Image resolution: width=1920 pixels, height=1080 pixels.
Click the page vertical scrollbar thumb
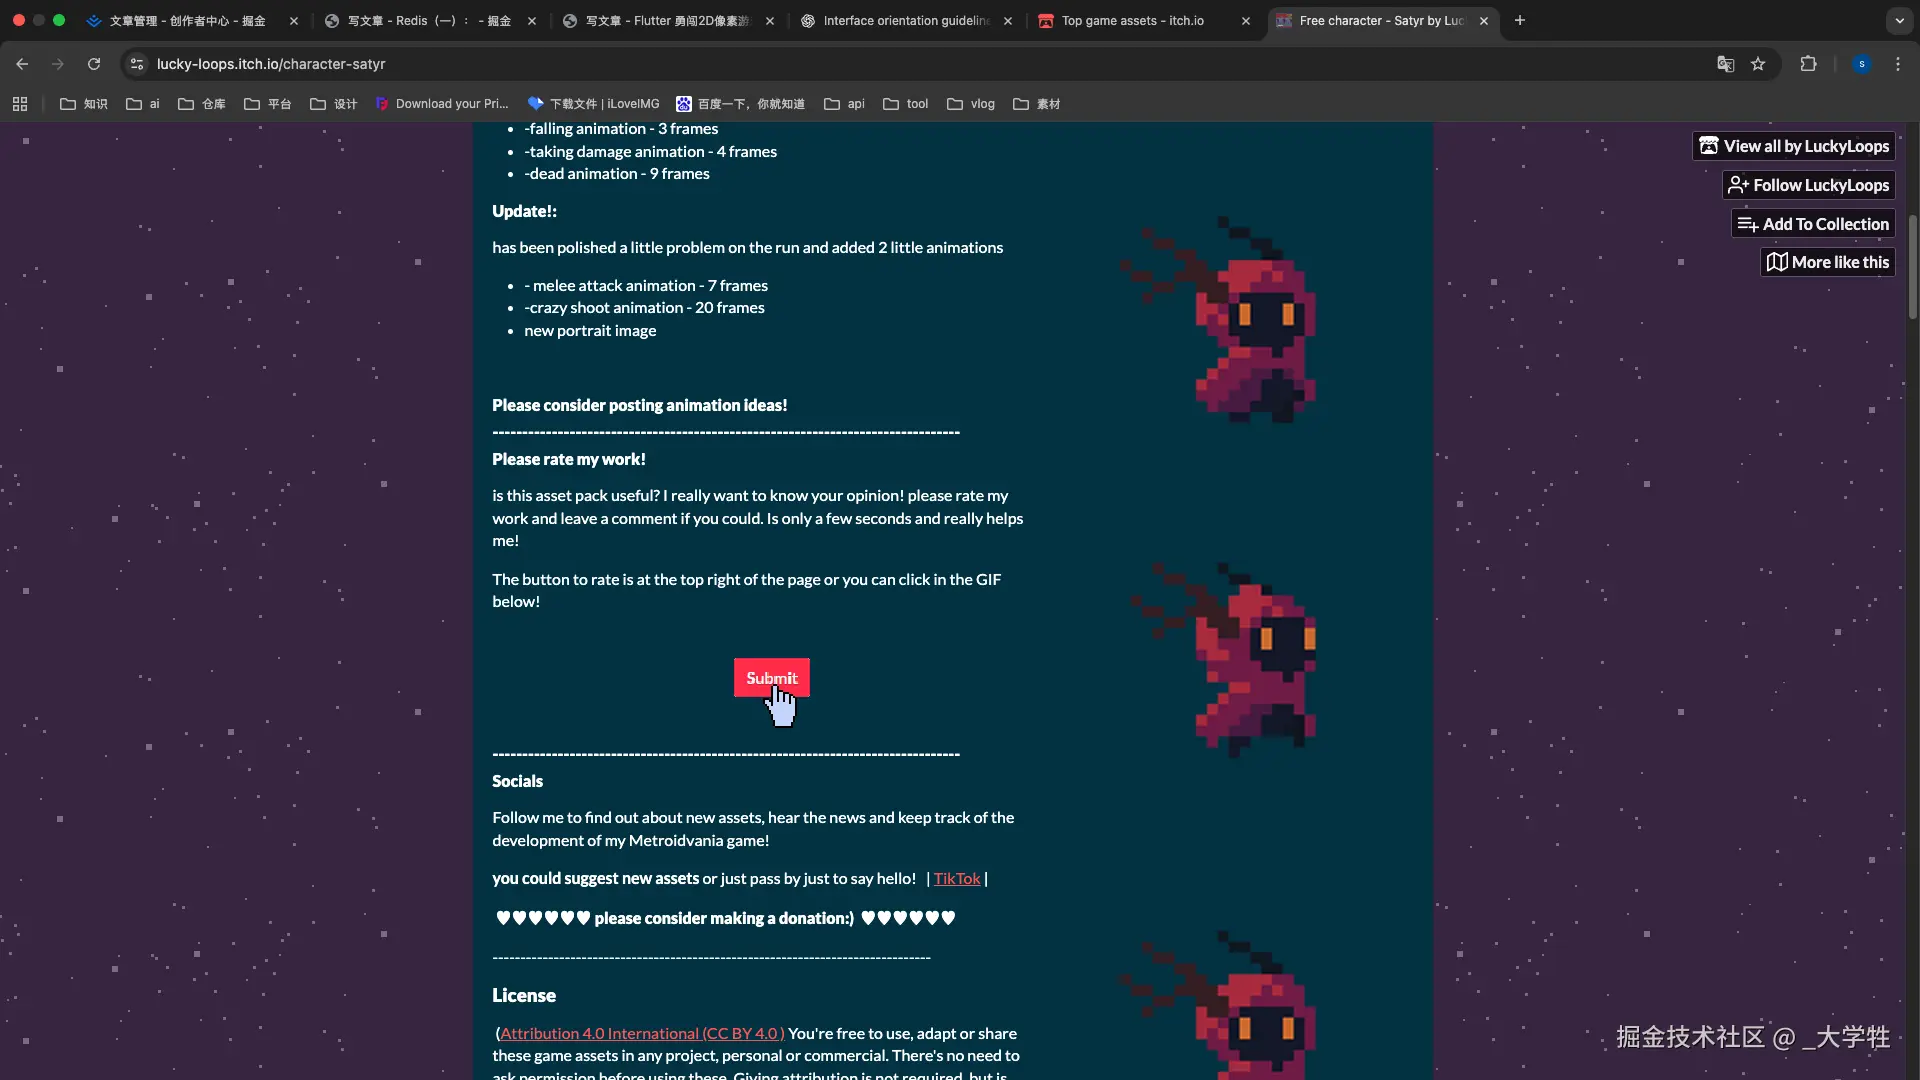[1912, 266]
